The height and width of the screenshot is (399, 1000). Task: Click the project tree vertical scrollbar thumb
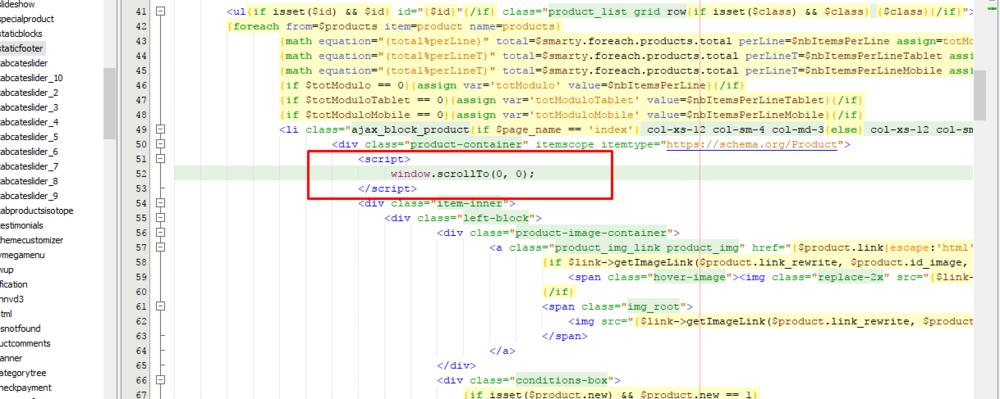(x=109, y=103)
